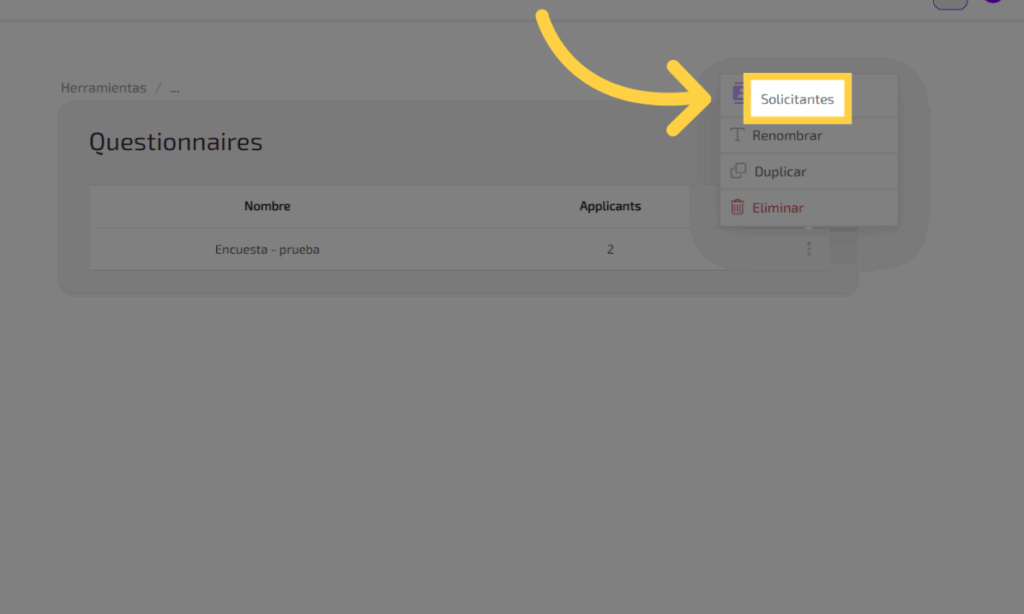Click the Solicitantes icon in the context menu
Viewport: 1024px width, 614px height.
pyautogui.click(x=739, y=94)
